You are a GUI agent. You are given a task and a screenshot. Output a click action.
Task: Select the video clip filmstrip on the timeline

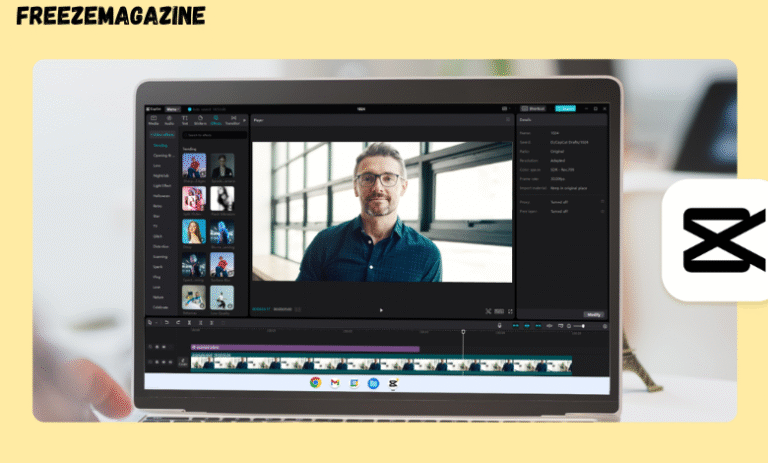pos(381,365)
